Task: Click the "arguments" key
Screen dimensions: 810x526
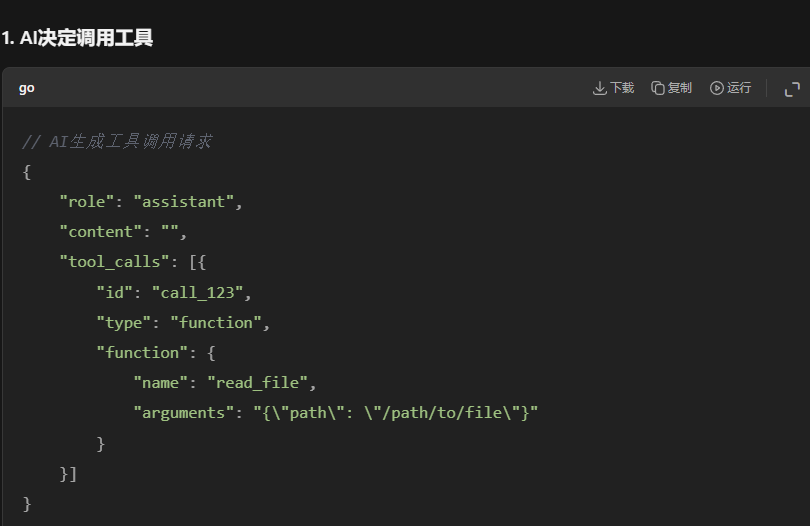Action: coord(183,413)
